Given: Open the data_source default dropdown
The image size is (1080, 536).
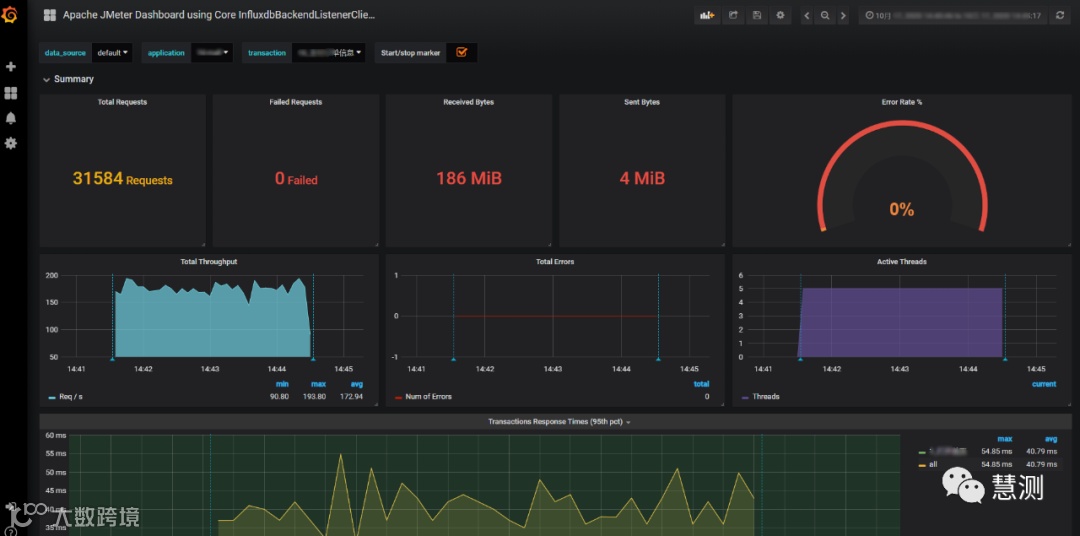Looking at the screenshot, I should (x=113, y=53).
